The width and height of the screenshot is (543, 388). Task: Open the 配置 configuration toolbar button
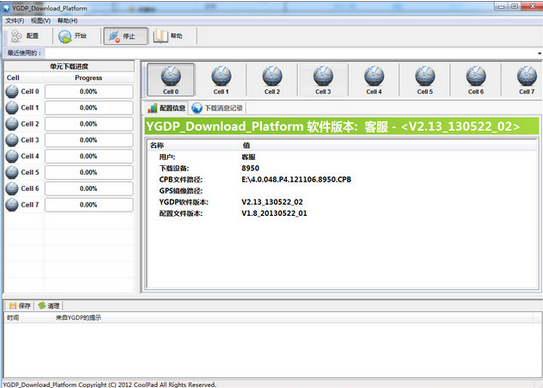click(x=25, y=36)
